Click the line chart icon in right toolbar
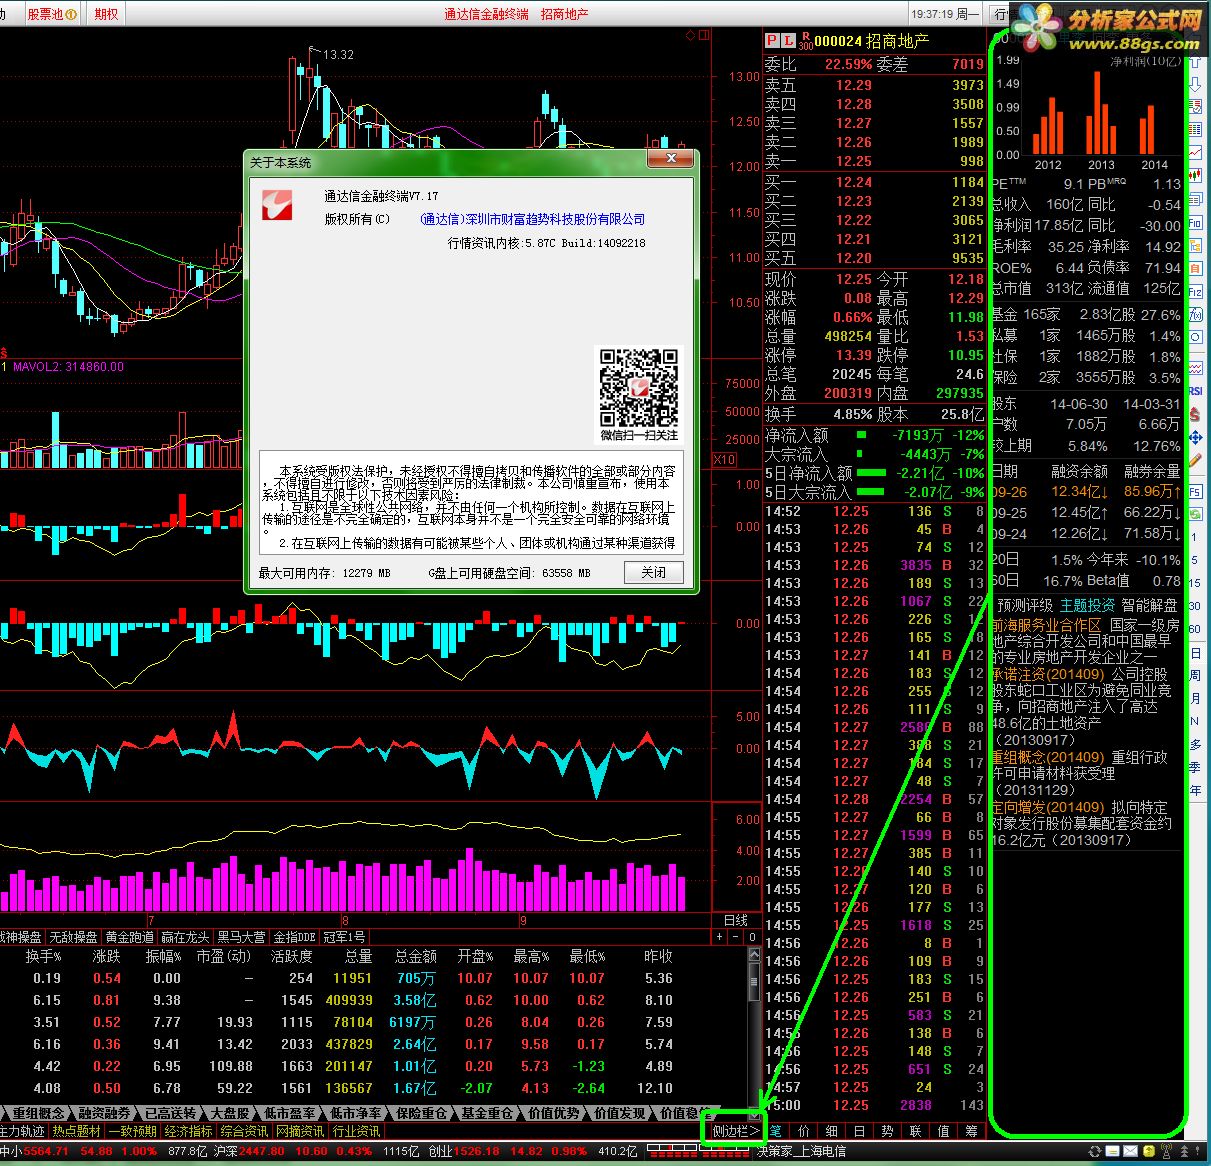This screenshot has width=1211, height=1166. tap(1195, 152)
